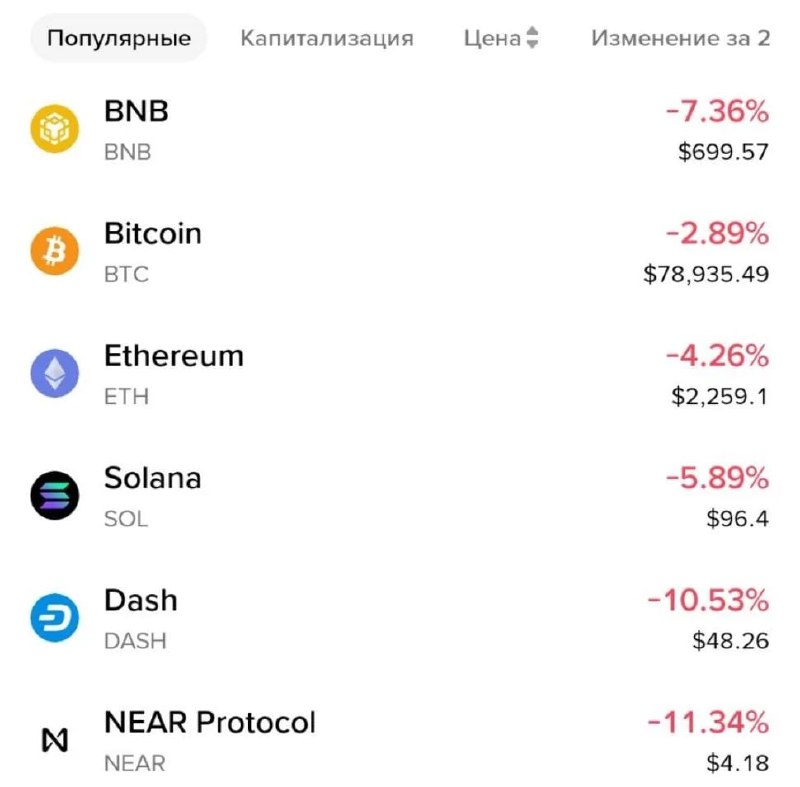Toggle the Цена sort arrows

(x=532, y=38)
